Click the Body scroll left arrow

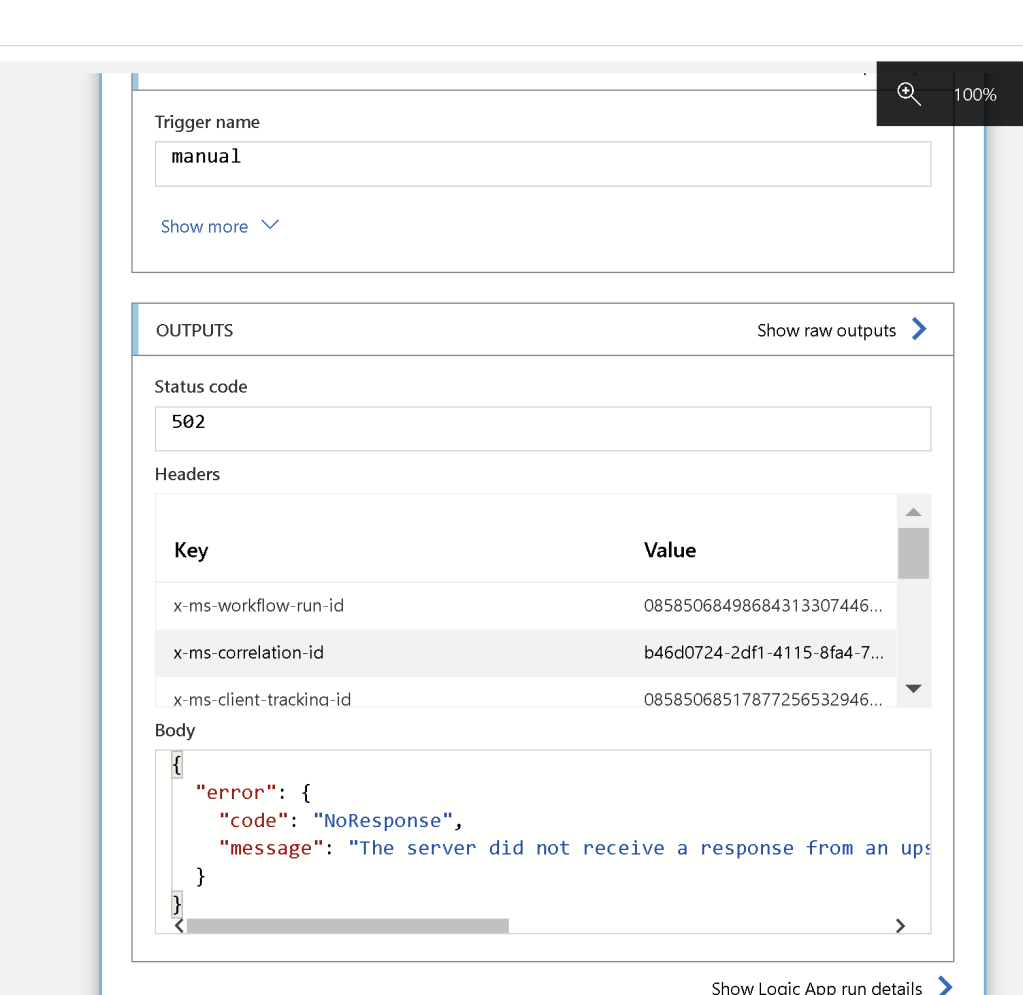179,926
